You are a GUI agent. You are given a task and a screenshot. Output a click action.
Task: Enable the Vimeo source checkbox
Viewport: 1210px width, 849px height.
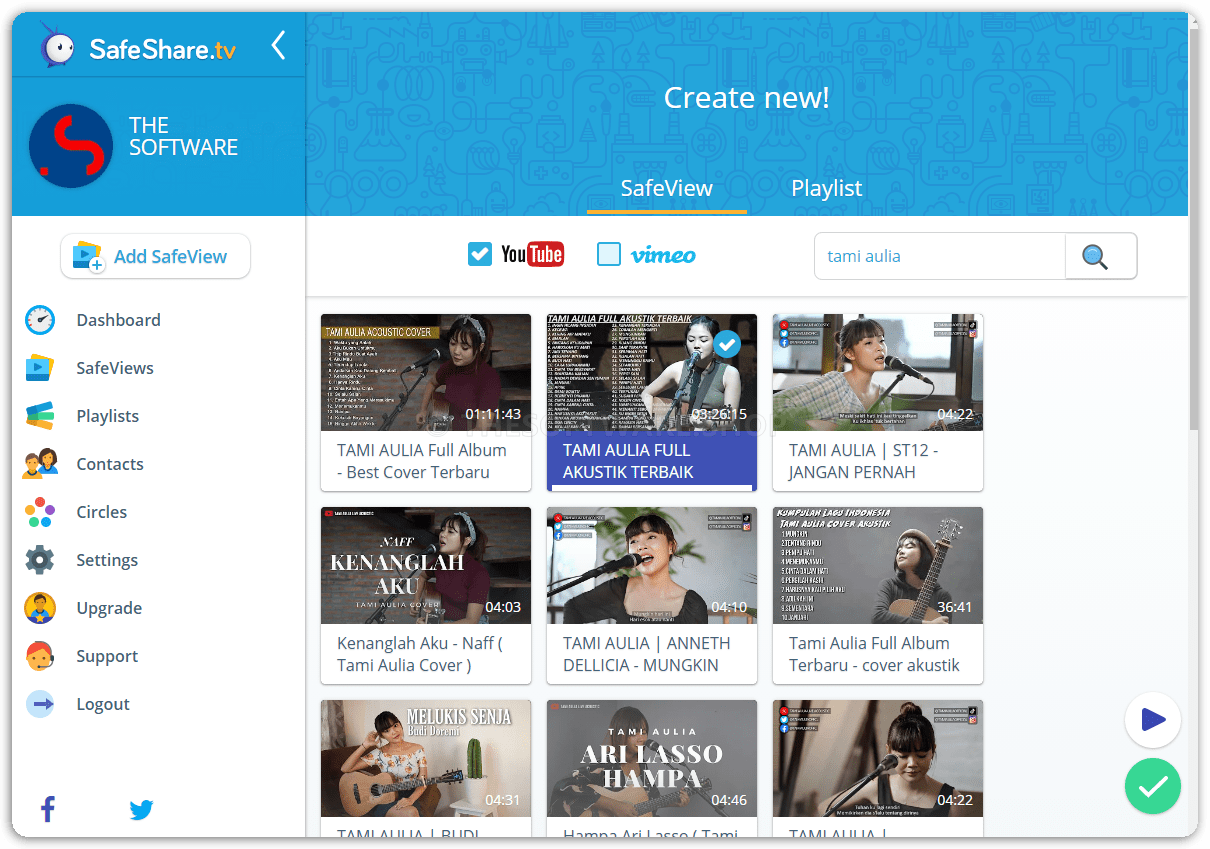click(609, 255)
